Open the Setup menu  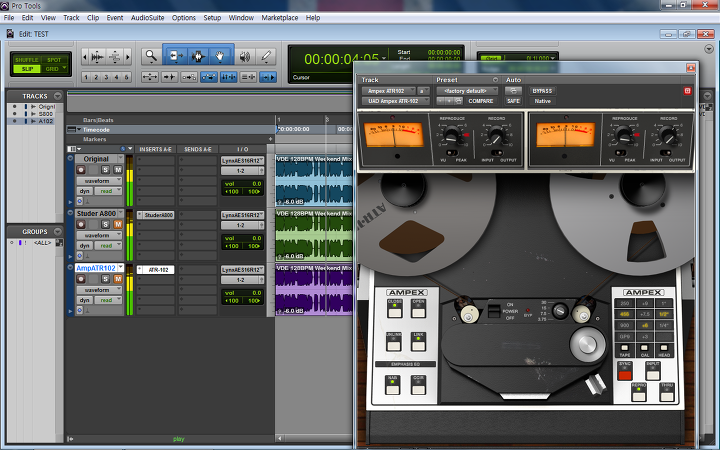click(x=212, y=18)
